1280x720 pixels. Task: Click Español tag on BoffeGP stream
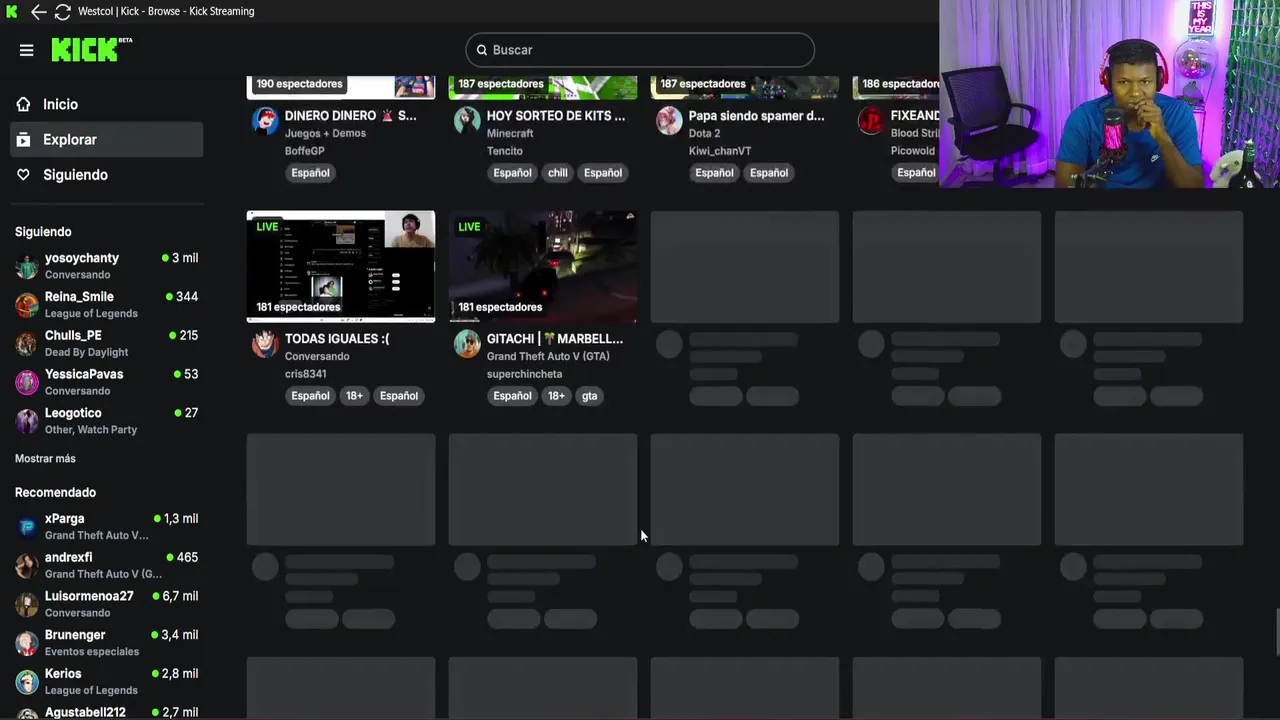(310, 173)
